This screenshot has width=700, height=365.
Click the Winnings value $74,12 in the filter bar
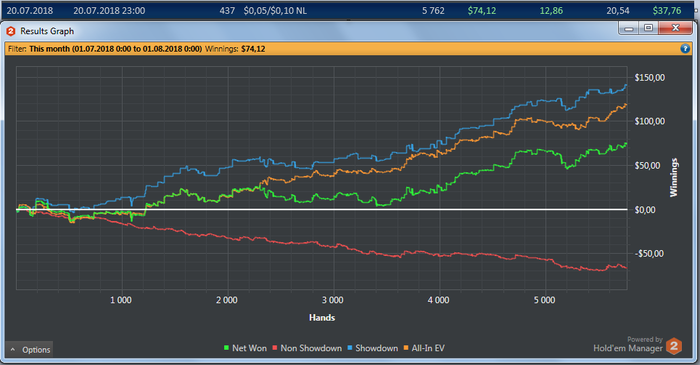(253, 49)
